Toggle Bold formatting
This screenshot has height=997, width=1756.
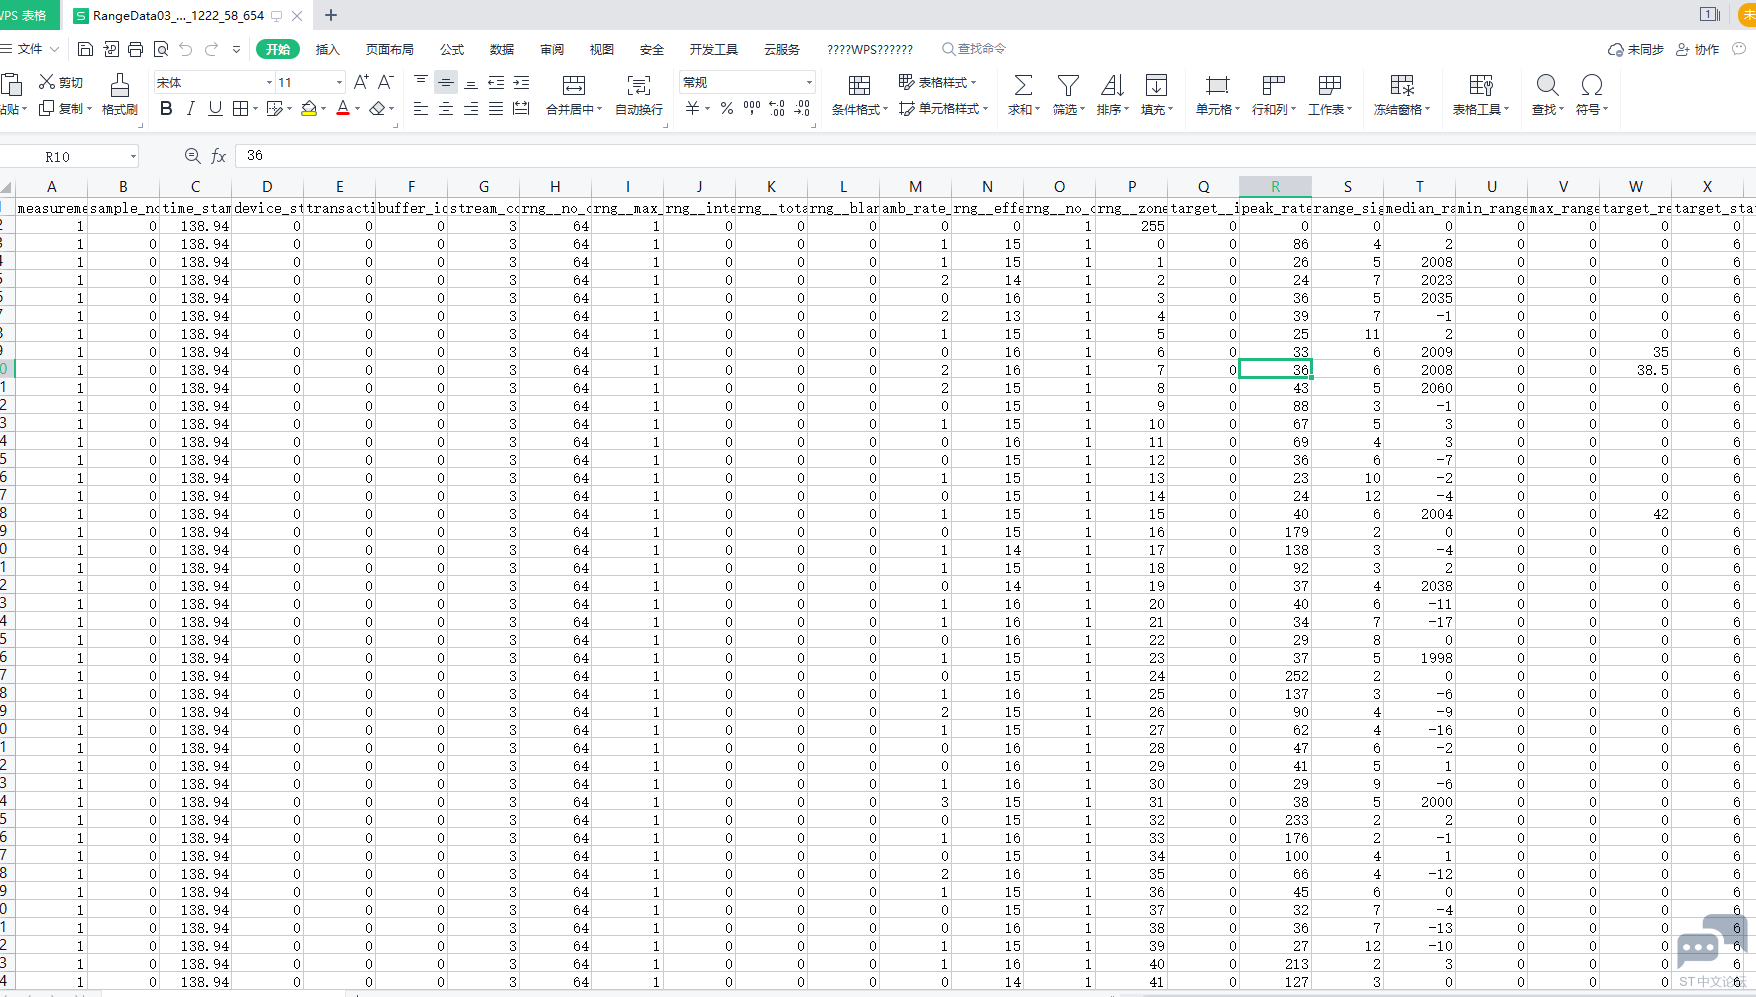pos(166,108)
